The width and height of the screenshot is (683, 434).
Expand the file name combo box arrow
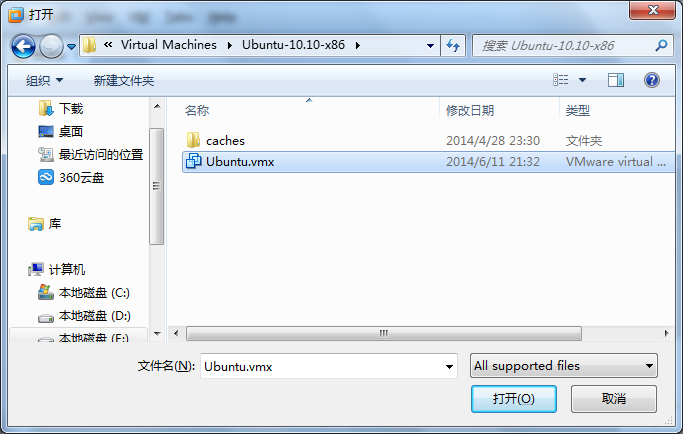[x=449, y=366]
